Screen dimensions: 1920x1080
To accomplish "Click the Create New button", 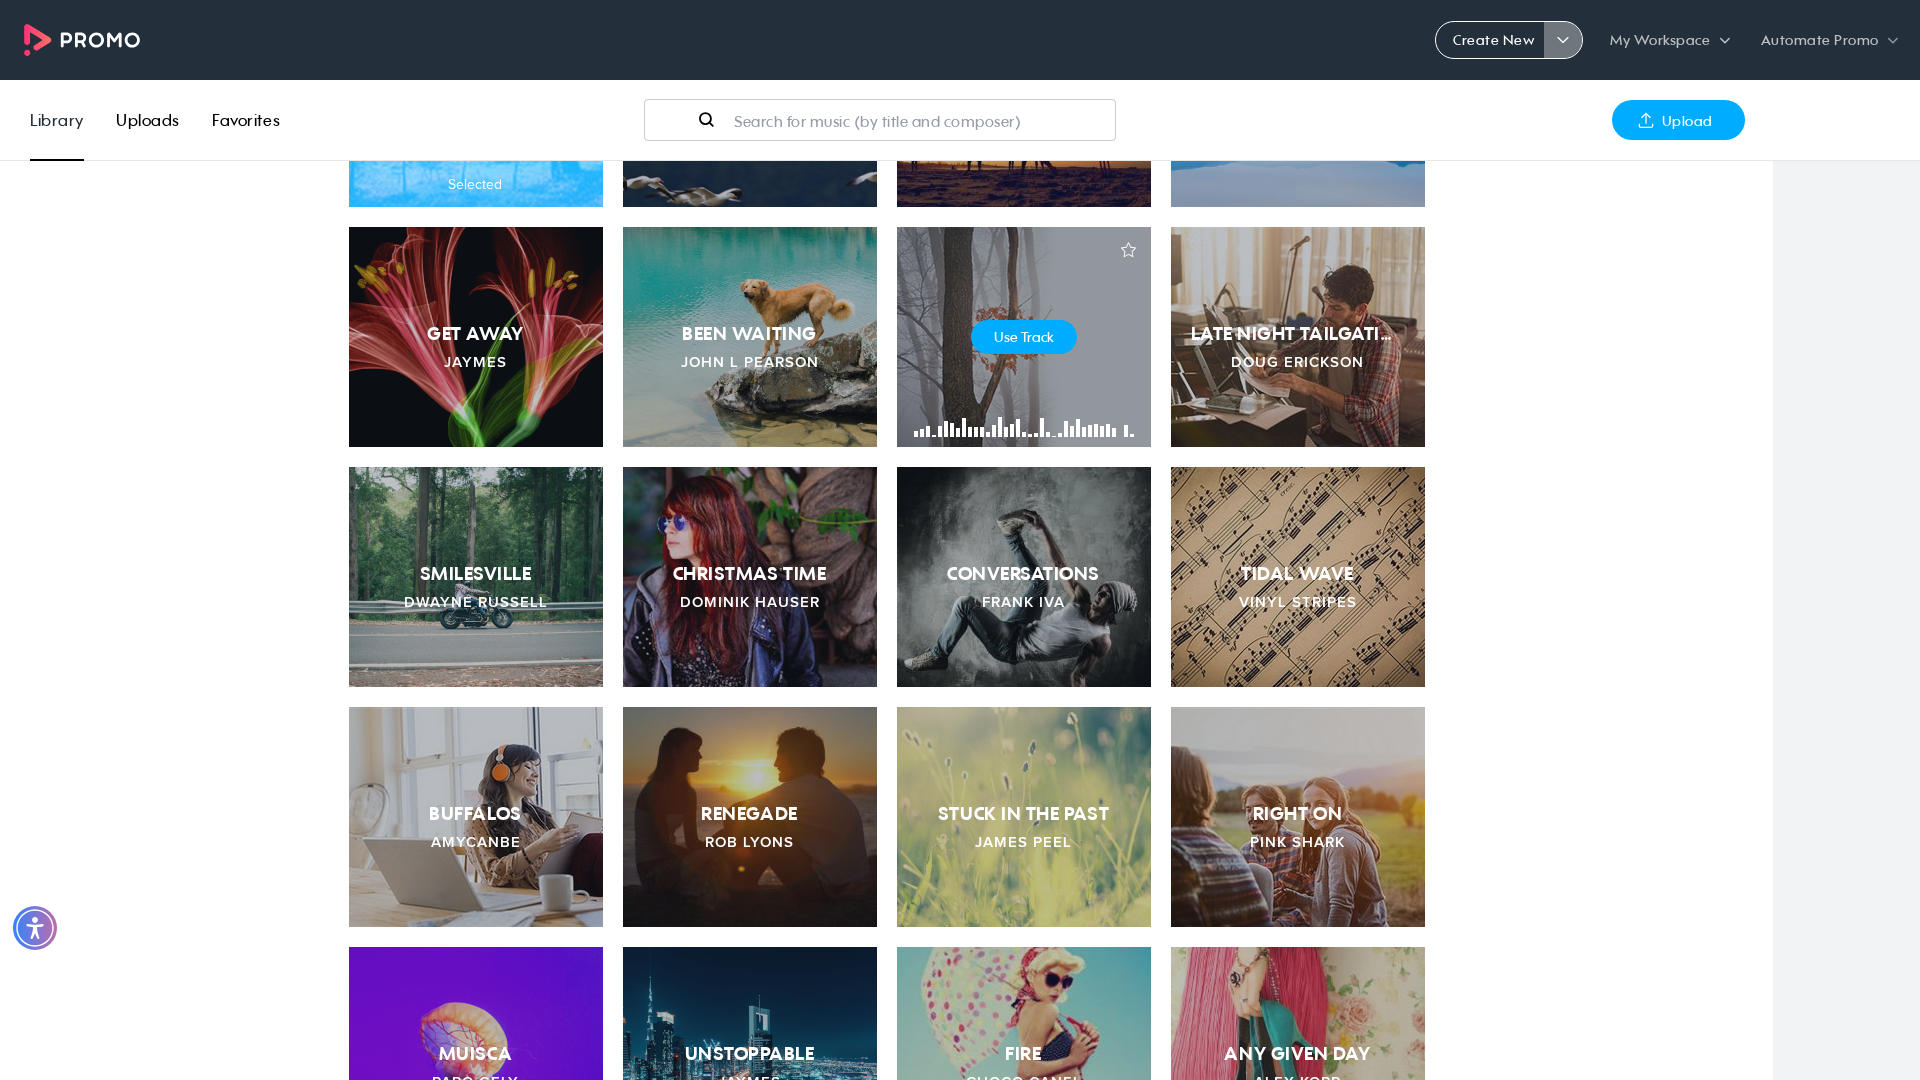I will pyautogui.click(x=1491, y=40).
